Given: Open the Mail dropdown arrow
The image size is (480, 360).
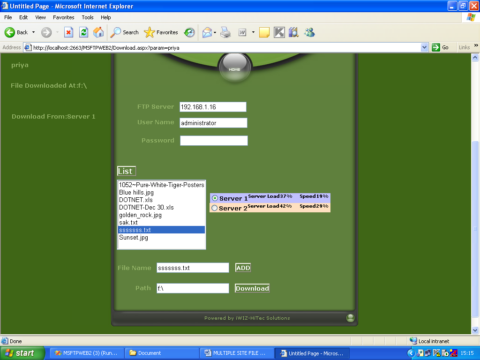Looking at the screenshot, I should click(215, 32).
